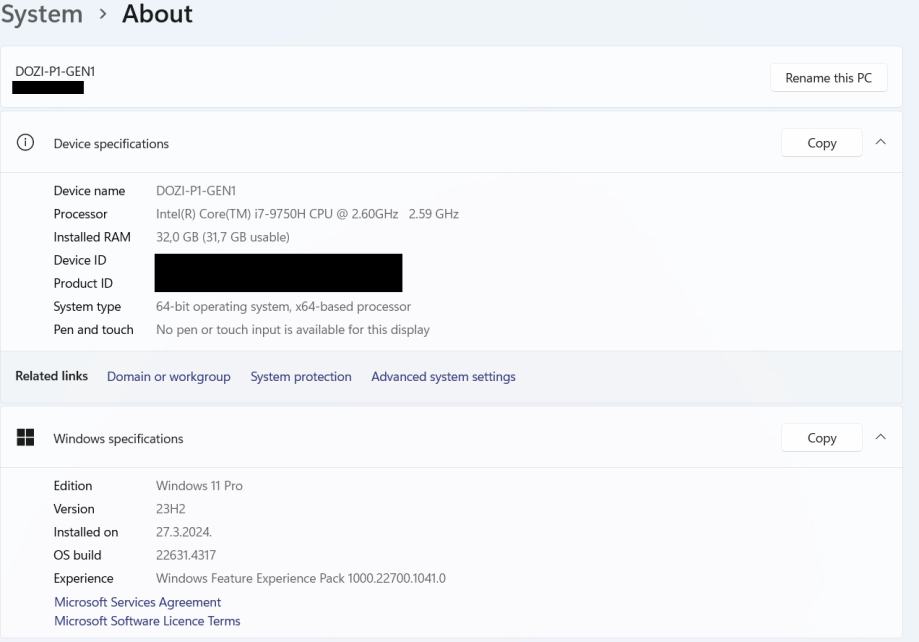Select the PC name DOZI-P1-GEN1 at top
Image resolution: width=919 pixels, height=642 pixels.
tap(55, 72)
